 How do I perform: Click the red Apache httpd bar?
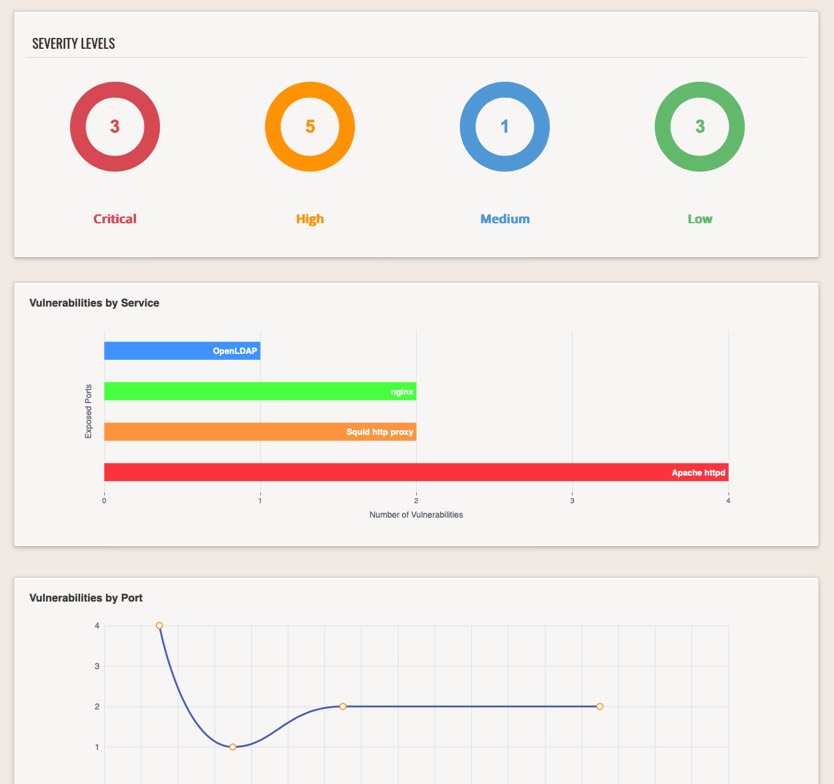(416, 472)
